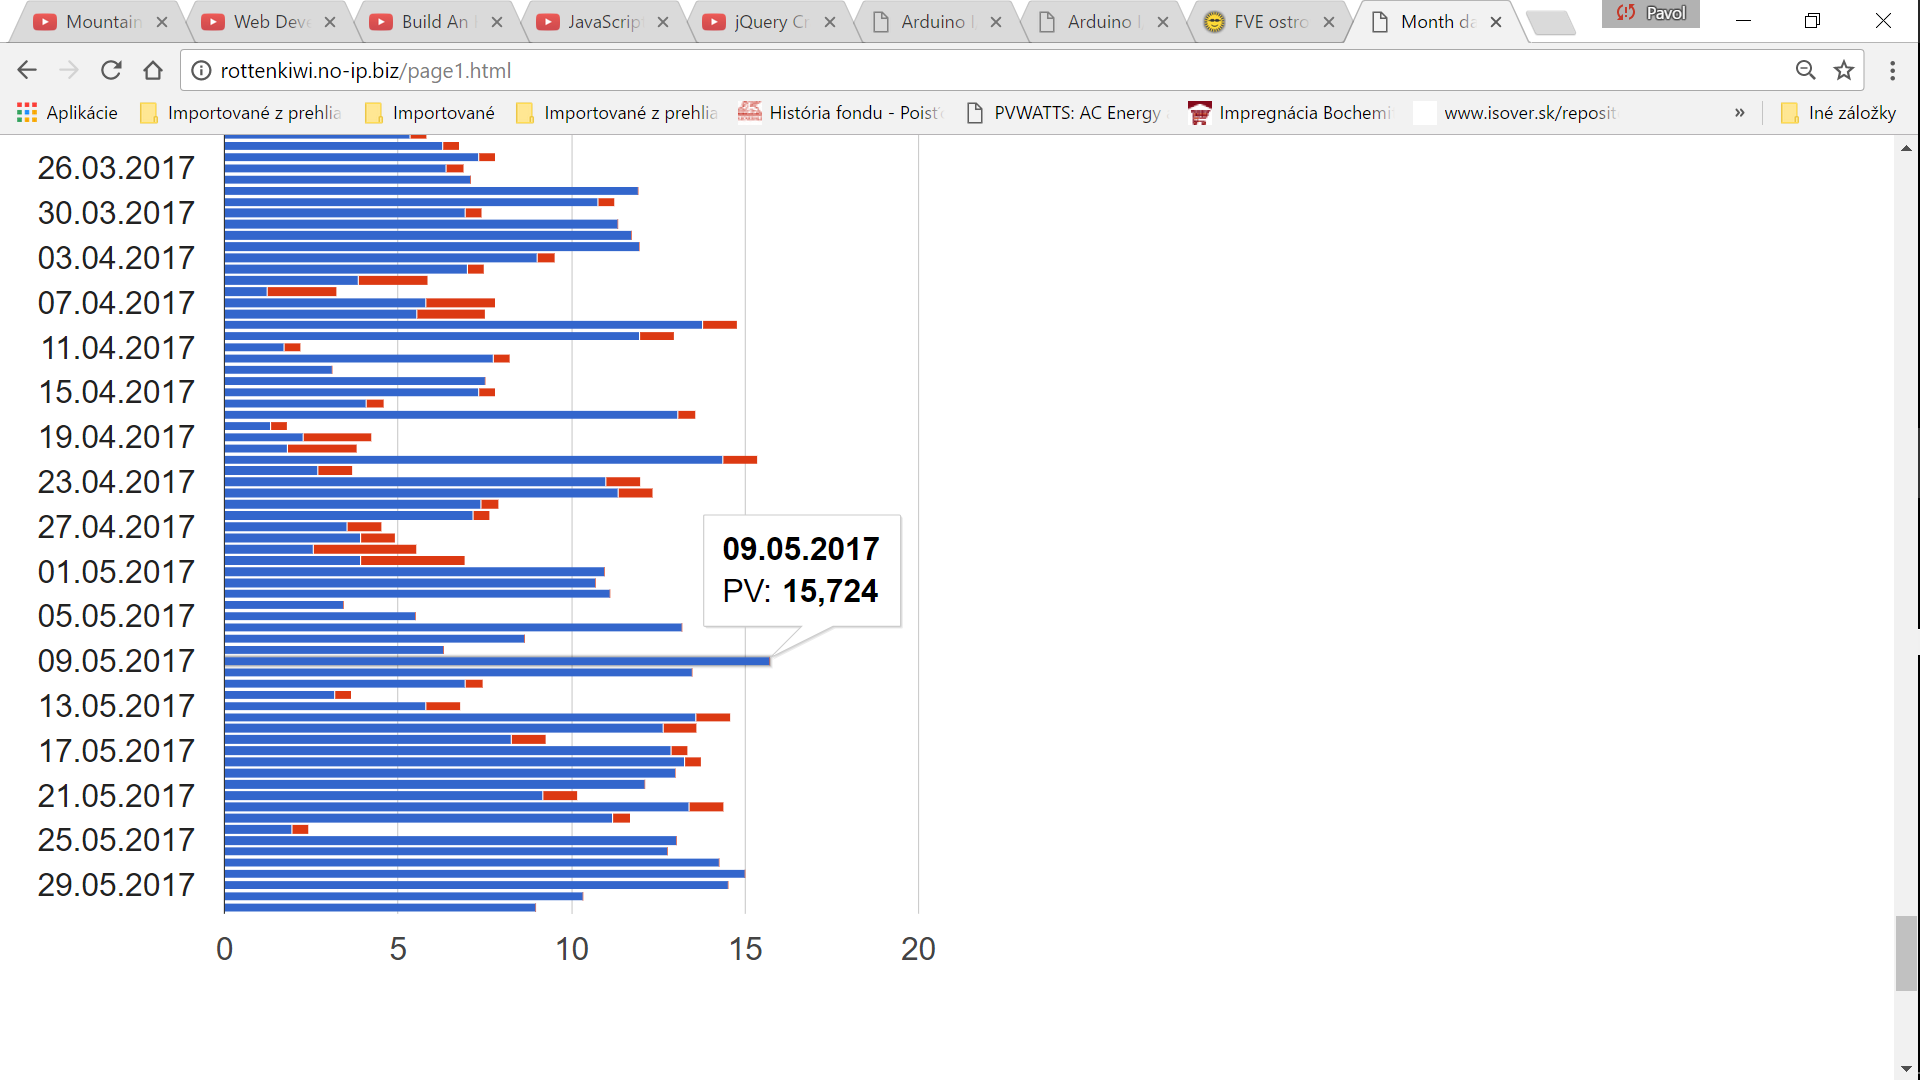View site information icon next to URL
This screenshot has height=1080, width=1920.
pos(201,70)
